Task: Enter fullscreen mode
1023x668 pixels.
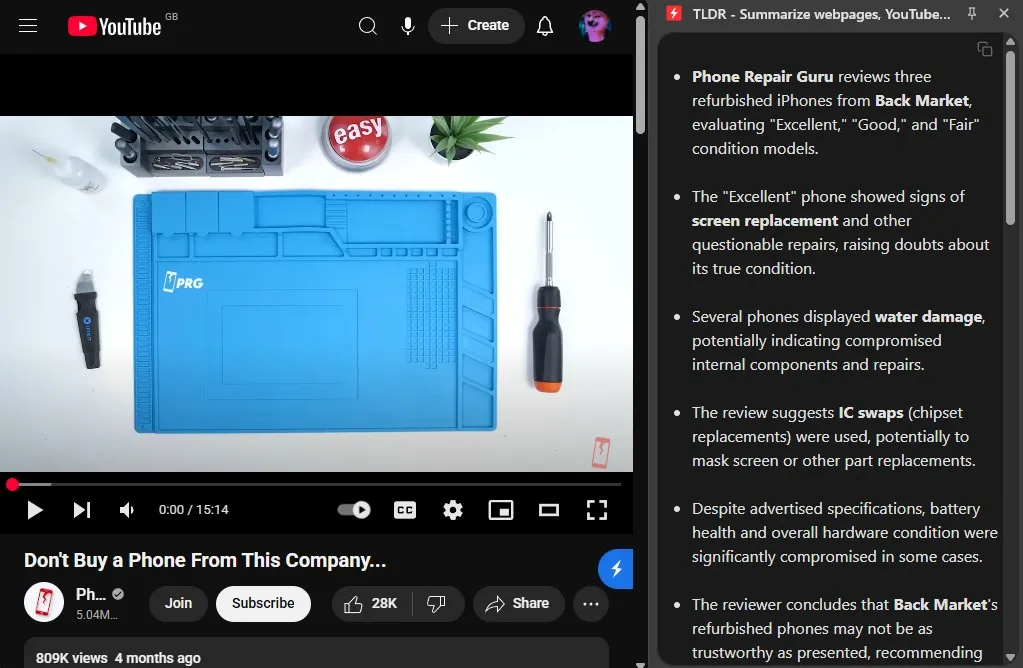Action: pyautogui.click(x=596, y=510)
